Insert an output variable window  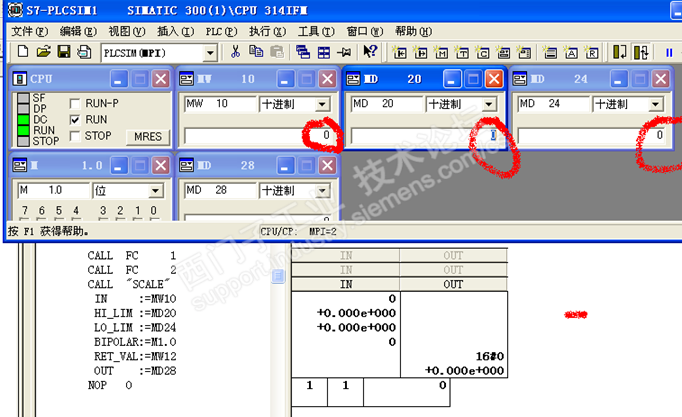420,53
